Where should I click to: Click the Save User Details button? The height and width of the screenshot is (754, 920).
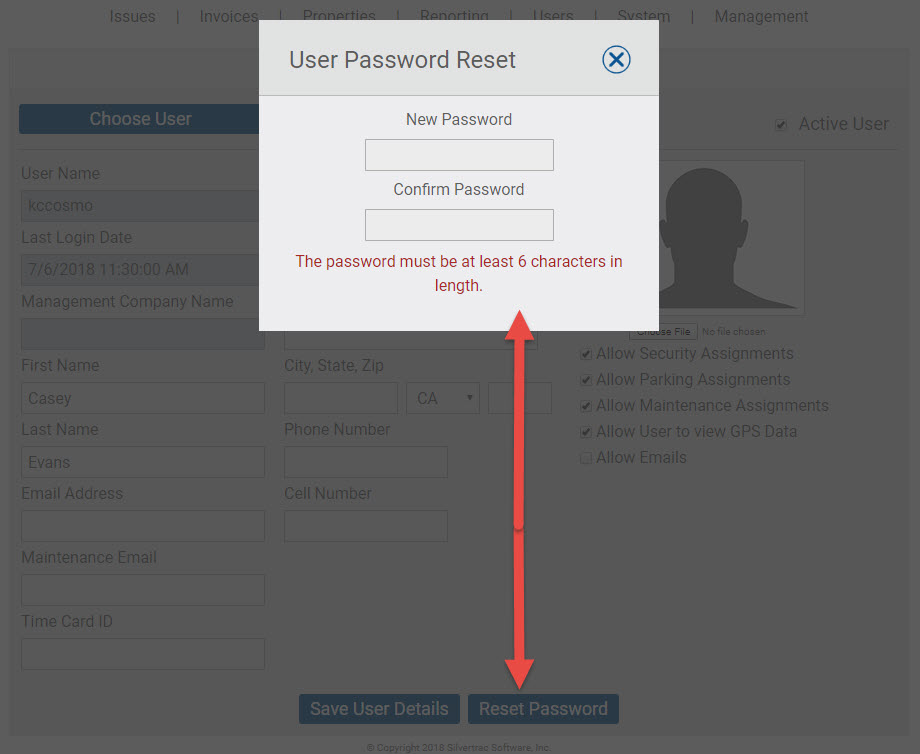tap(379, 709)
